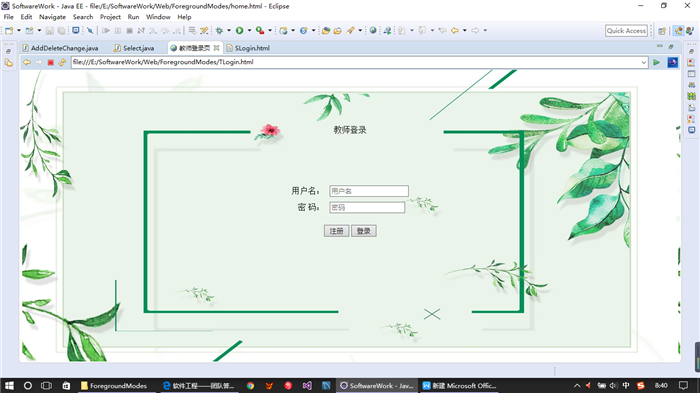Click the Open Perspective icon
This screenshot has height=393, width=700.
tap(662, 30)
